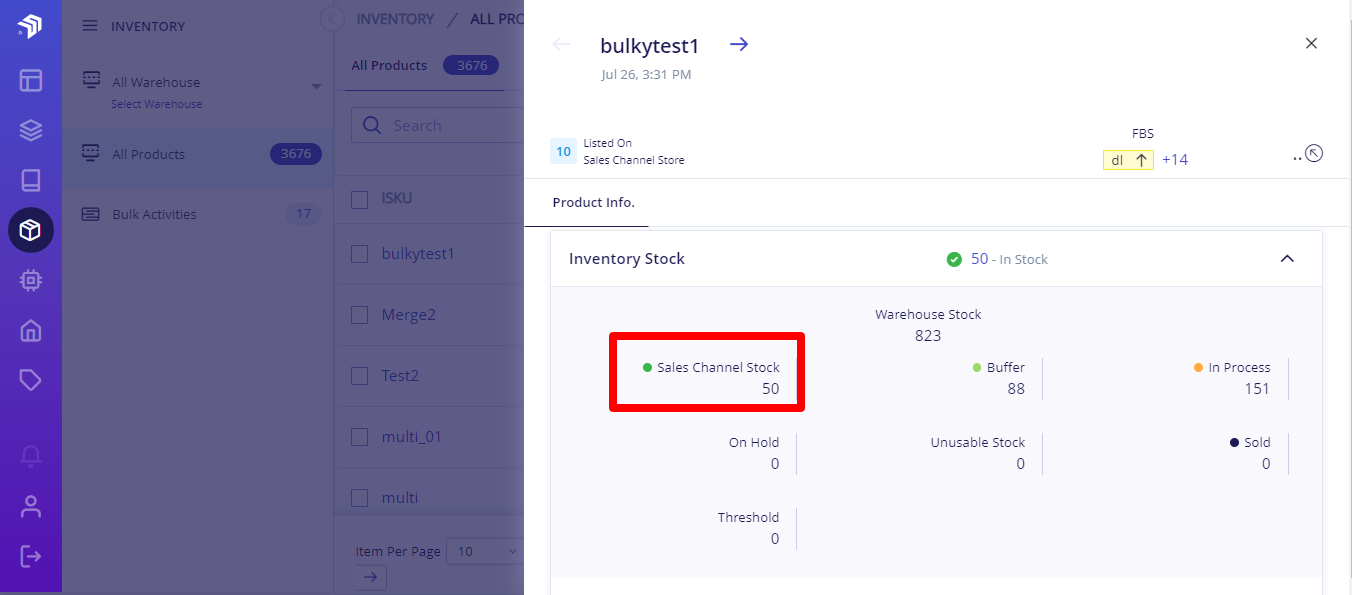Open the Item Per Page dropdown

[x=486, y=551]
